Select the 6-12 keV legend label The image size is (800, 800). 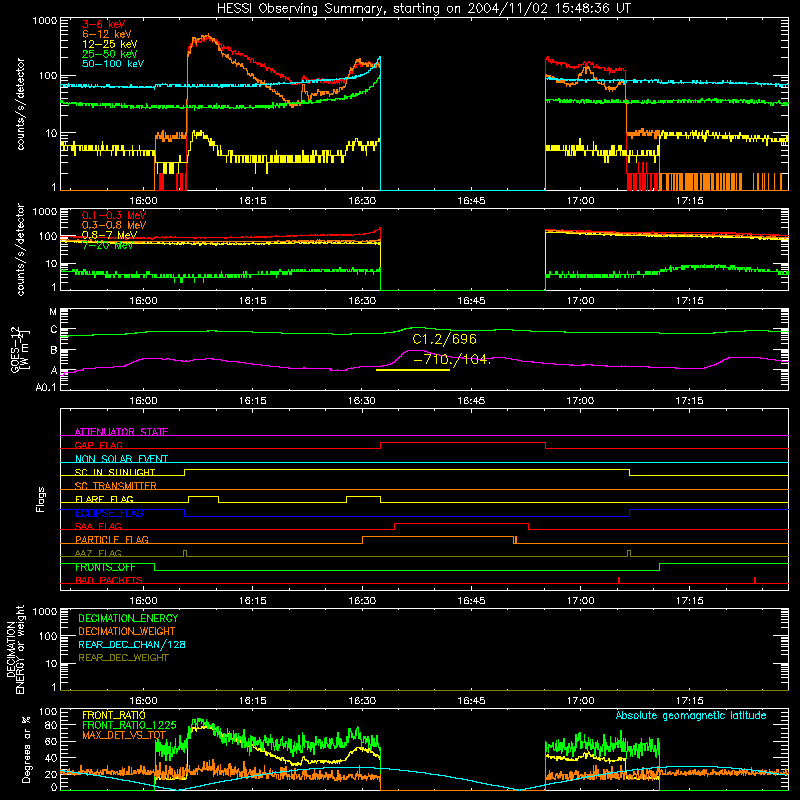107,34
